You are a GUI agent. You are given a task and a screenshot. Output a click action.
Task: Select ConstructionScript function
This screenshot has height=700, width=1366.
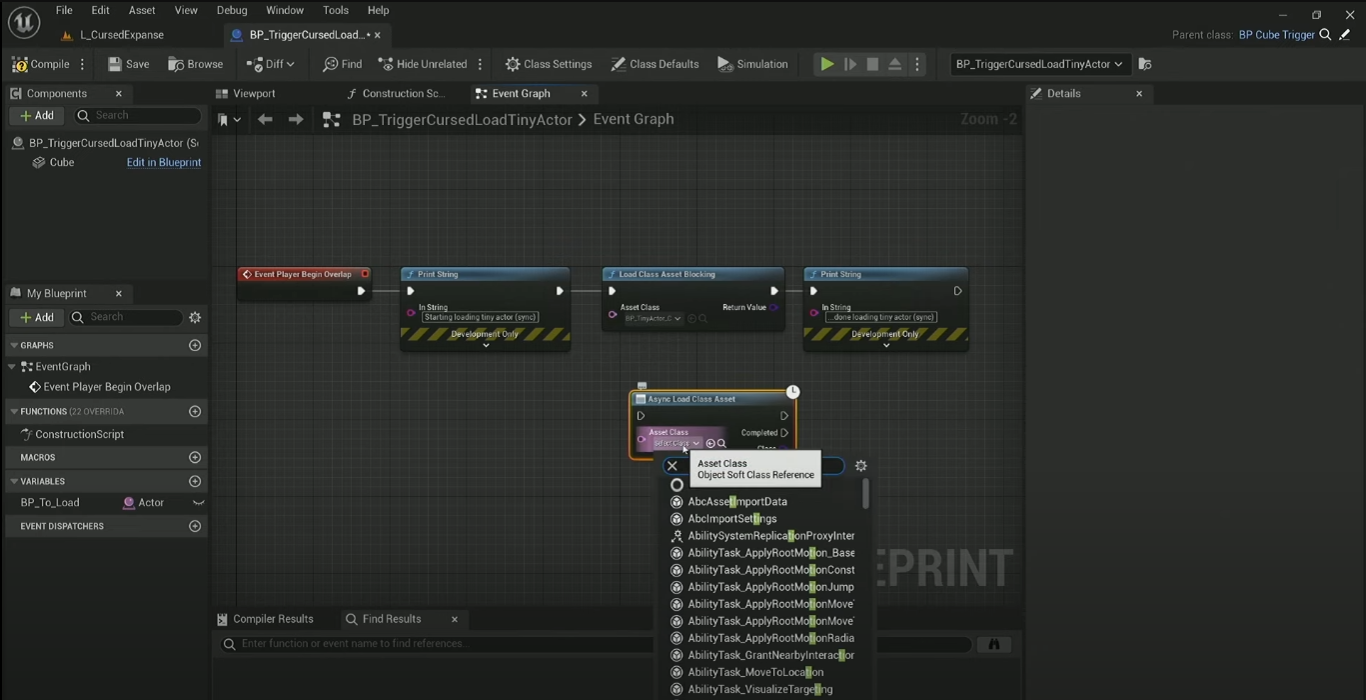[80, 434]
